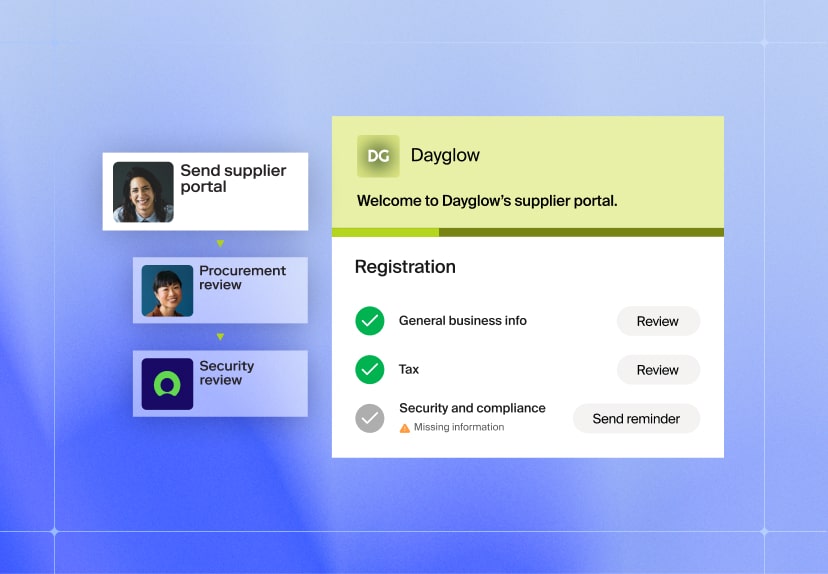Click the dark olive unfilled progress bar segment
This screenshot has height=574, width=828.
click(x=581, y=232)
